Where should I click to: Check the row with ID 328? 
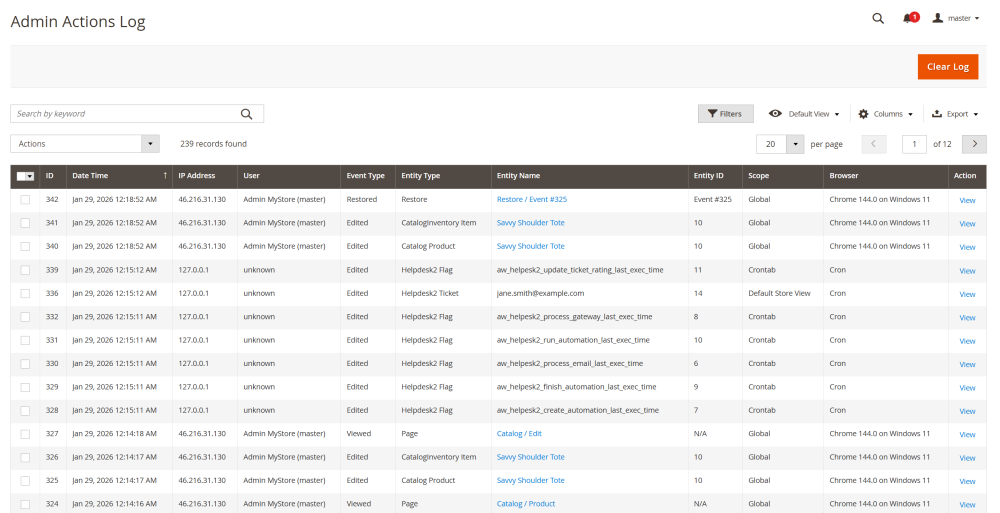click(x=25, y=410)
